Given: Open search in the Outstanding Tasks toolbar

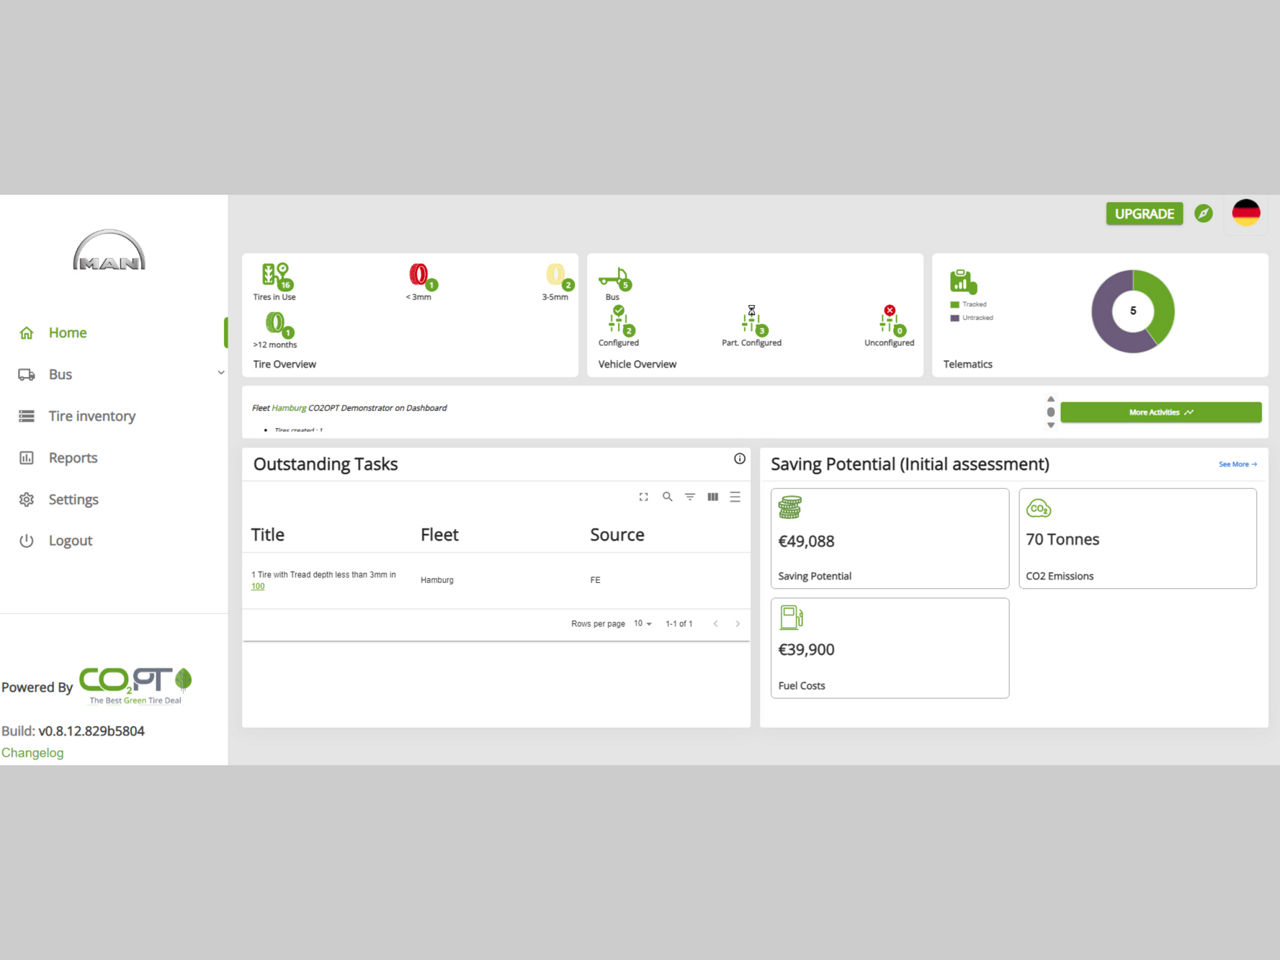Looking at the screenshot, I should point(667,496).
